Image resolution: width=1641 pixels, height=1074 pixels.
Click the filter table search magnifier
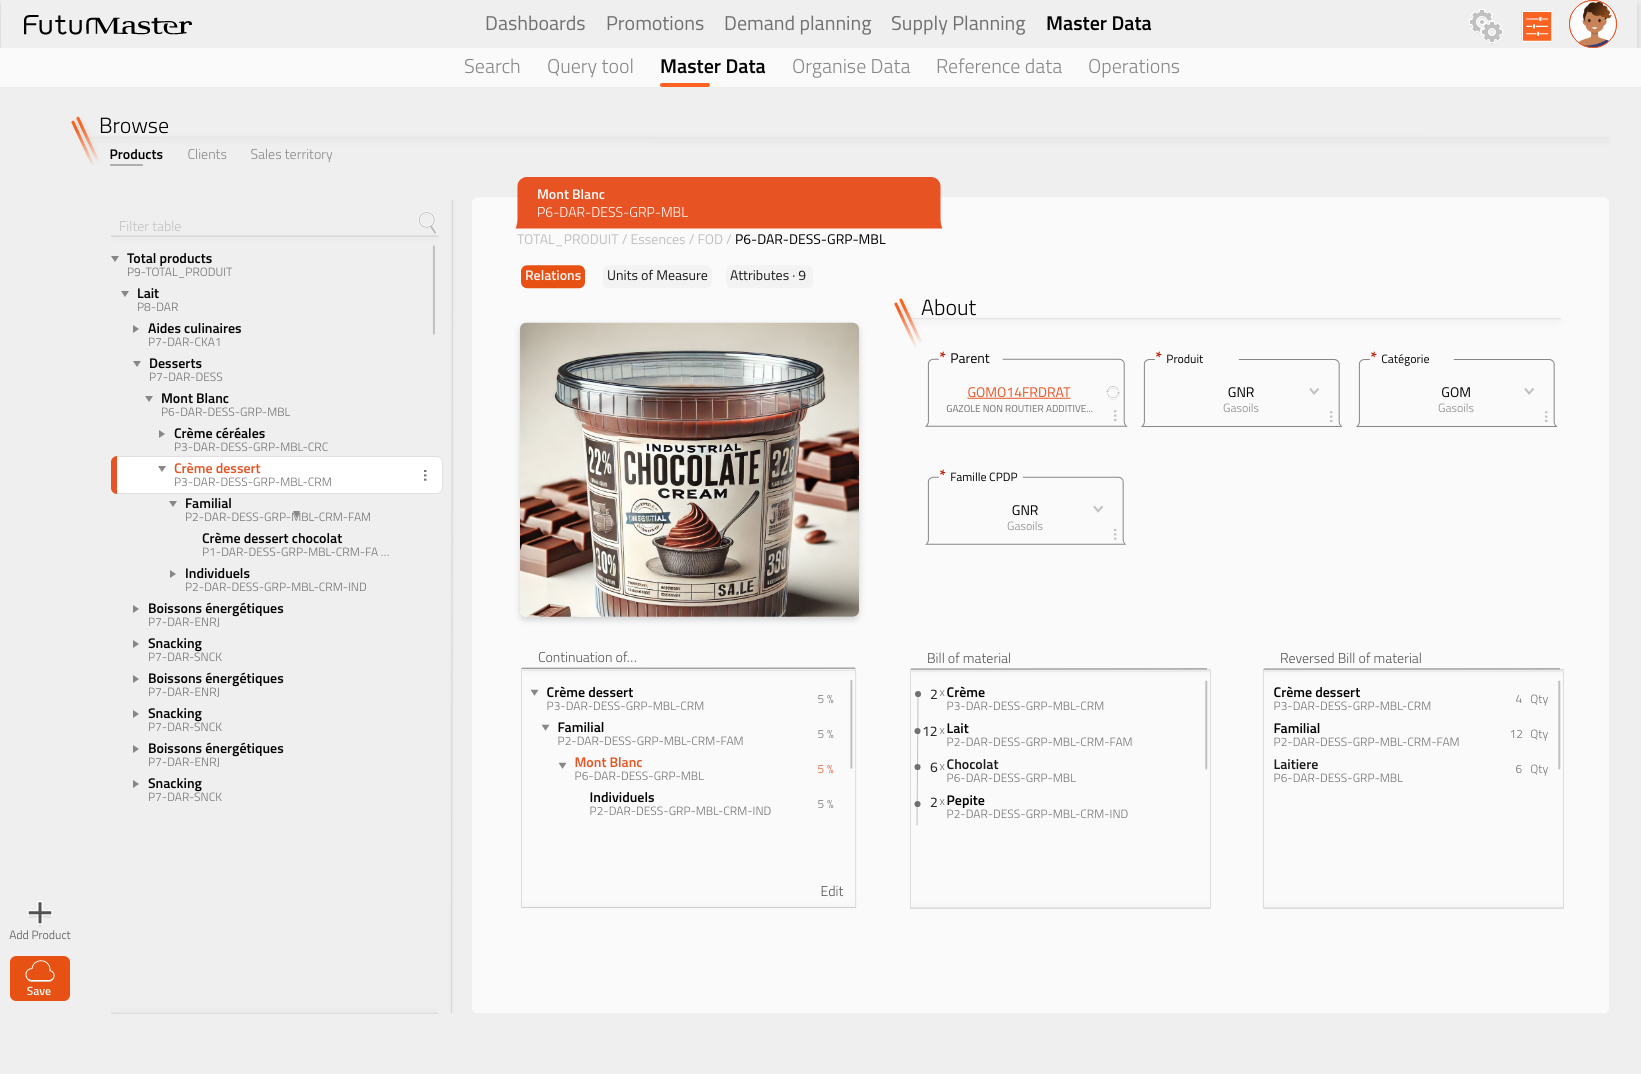point(427,222)
